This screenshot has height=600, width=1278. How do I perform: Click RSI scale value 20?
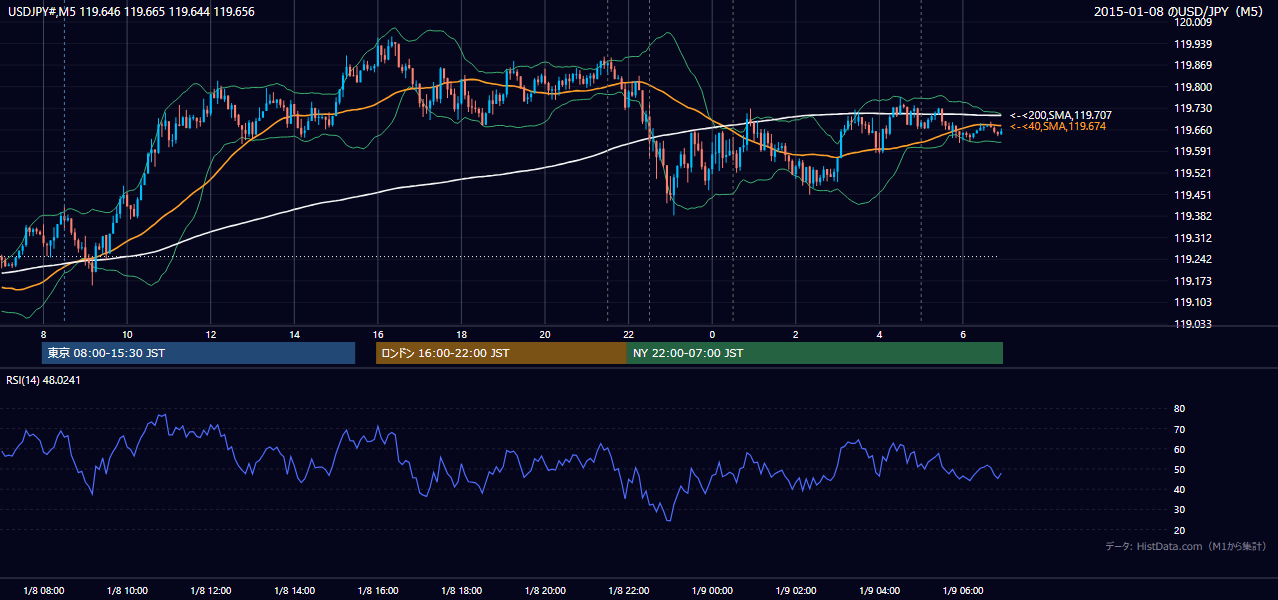1179,530
